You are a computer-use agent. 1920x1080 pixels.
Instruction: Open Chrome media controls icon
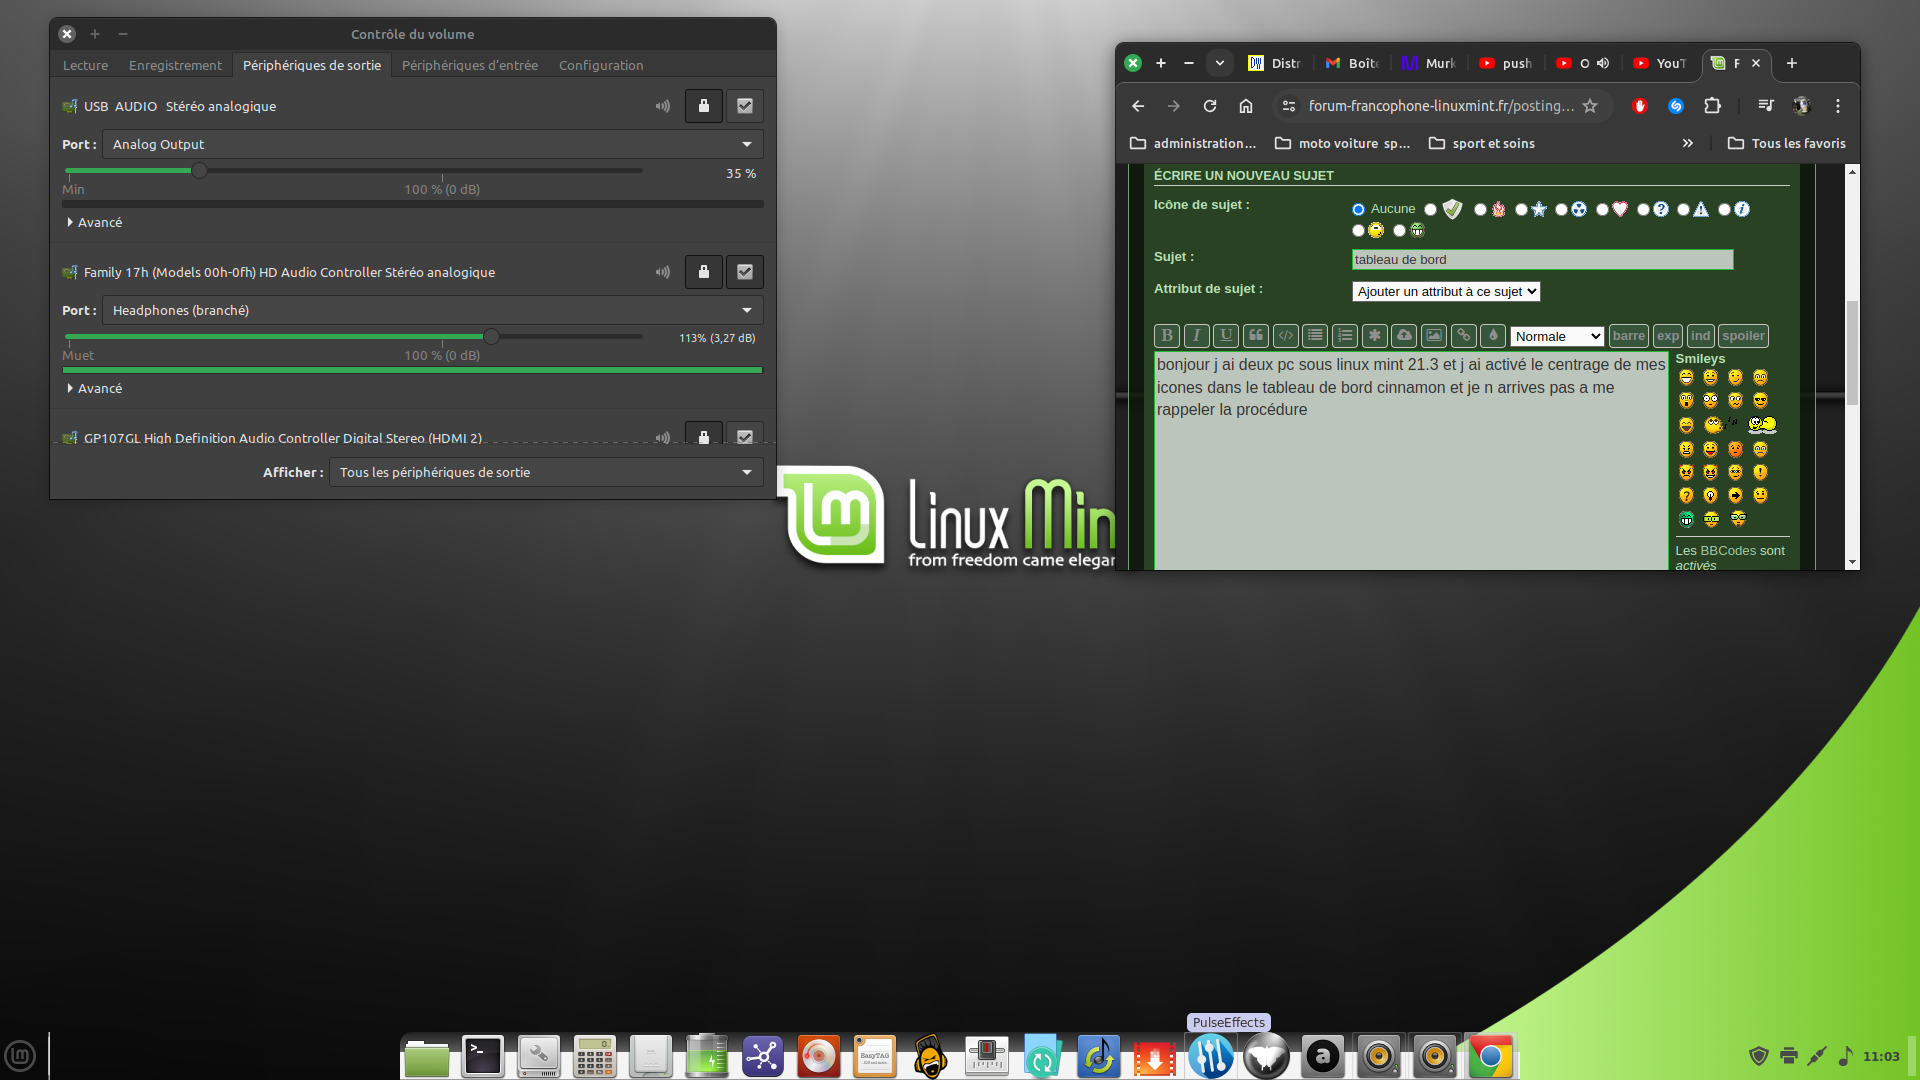(1766, 106)
